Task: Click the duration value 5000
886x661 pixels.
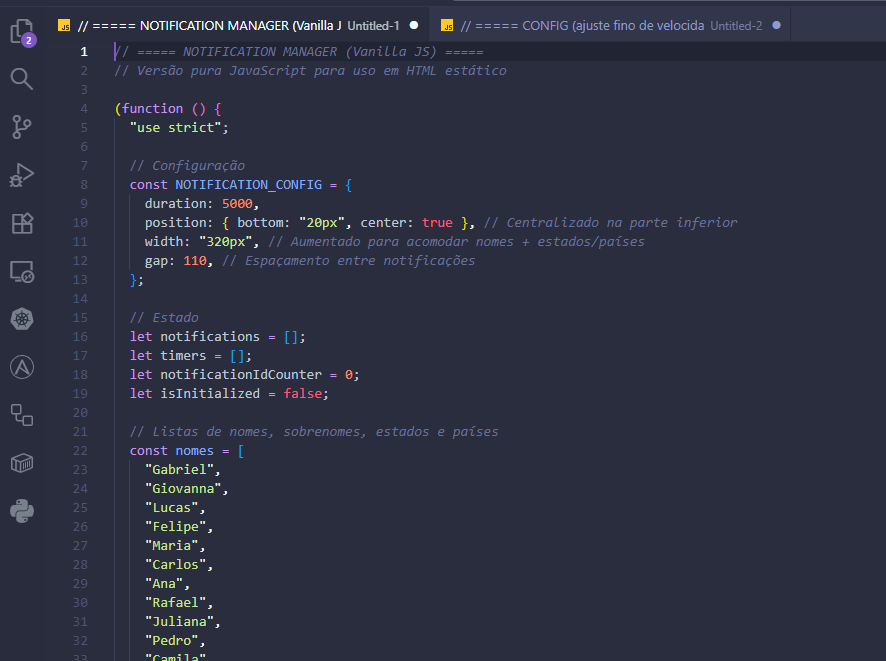Action: click(x=237, y=203)
